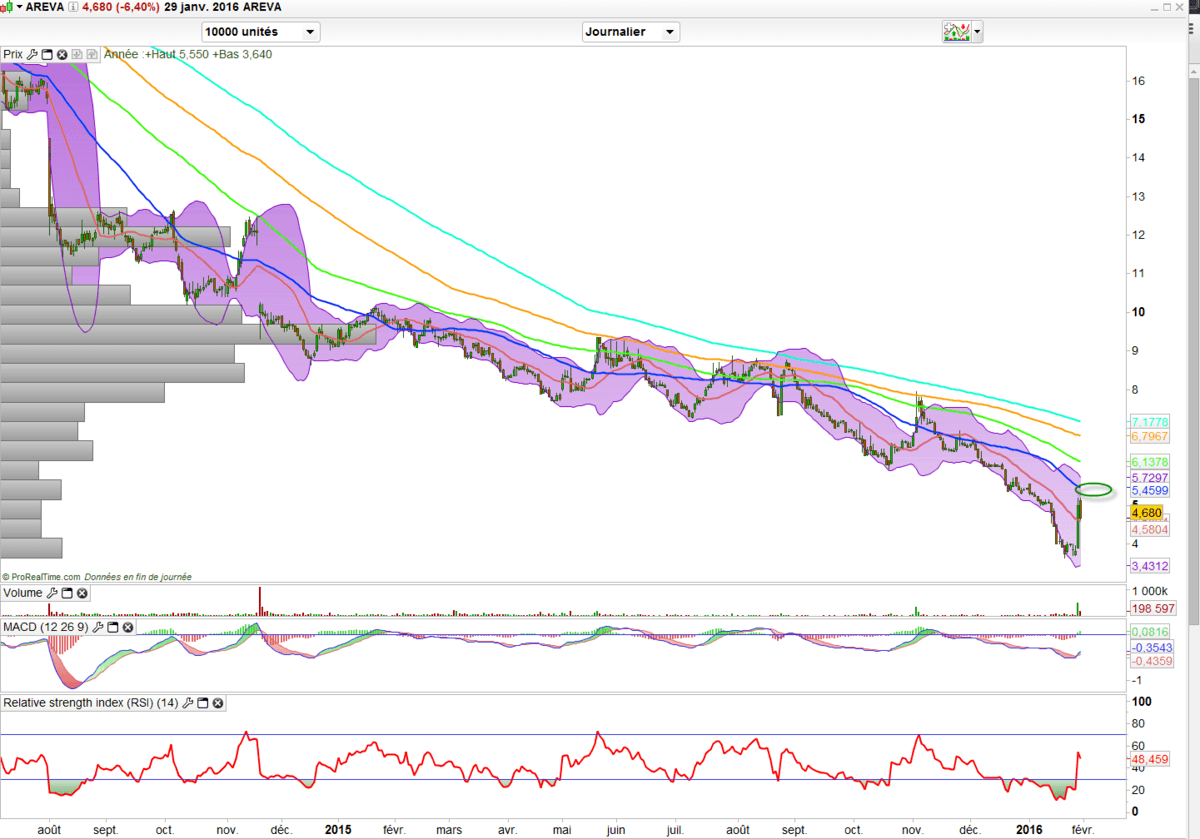Remove the MACD indicator panel
The height and width of the screenshot is (839, 1200).
tap(128, 627)
